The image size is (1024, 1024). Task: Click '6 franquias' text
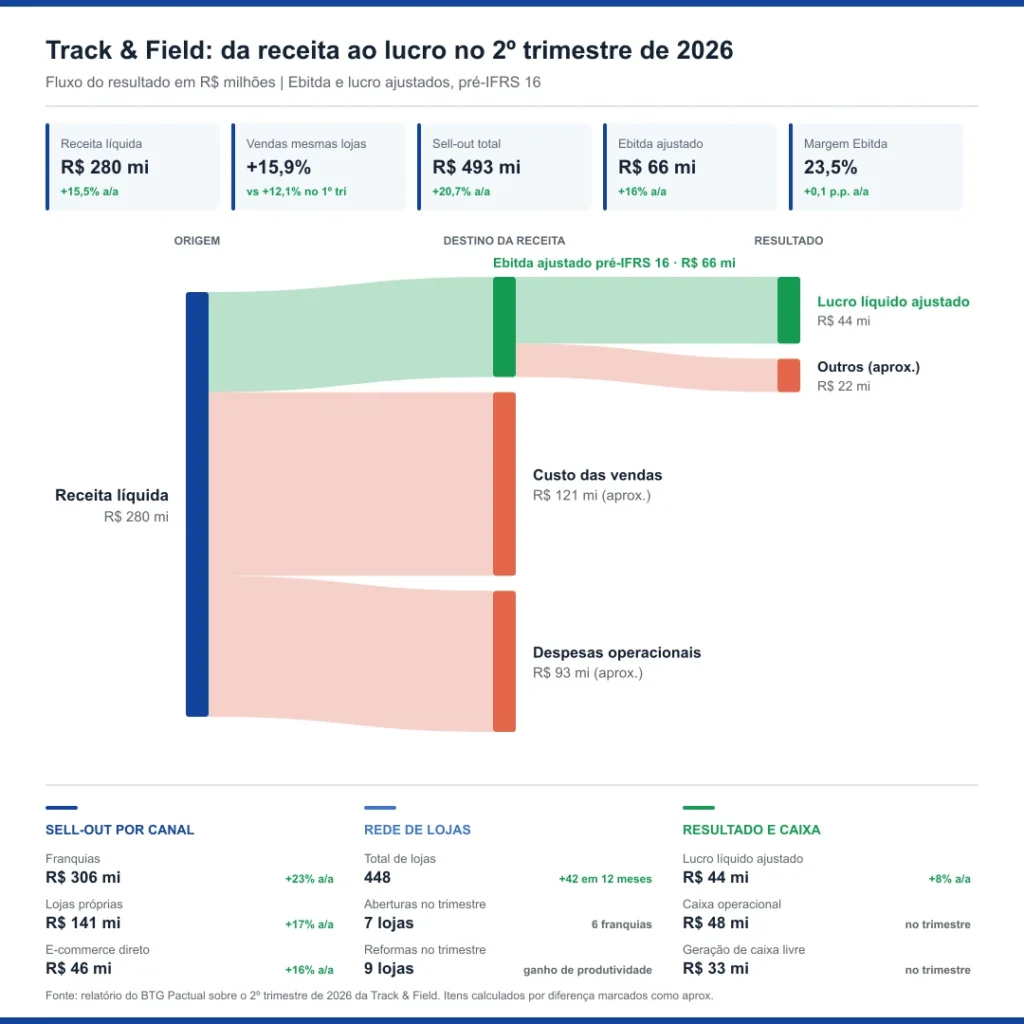coord(622,925)
